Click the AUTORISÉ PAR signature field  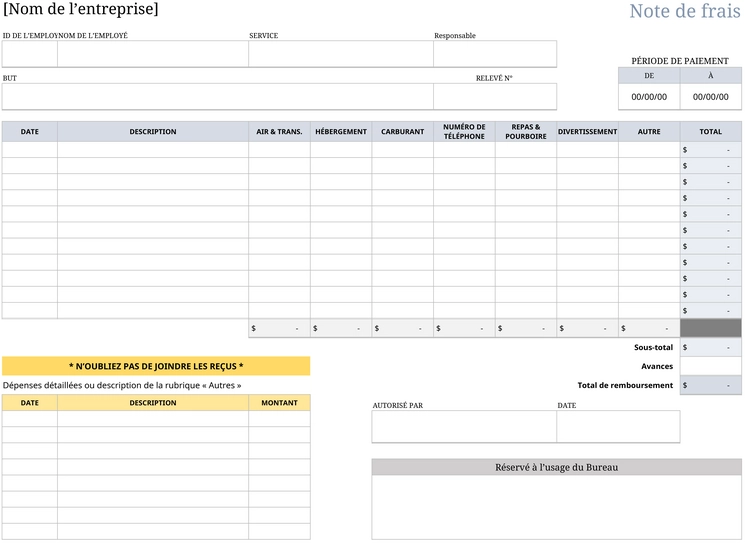(x=464, y=427)
